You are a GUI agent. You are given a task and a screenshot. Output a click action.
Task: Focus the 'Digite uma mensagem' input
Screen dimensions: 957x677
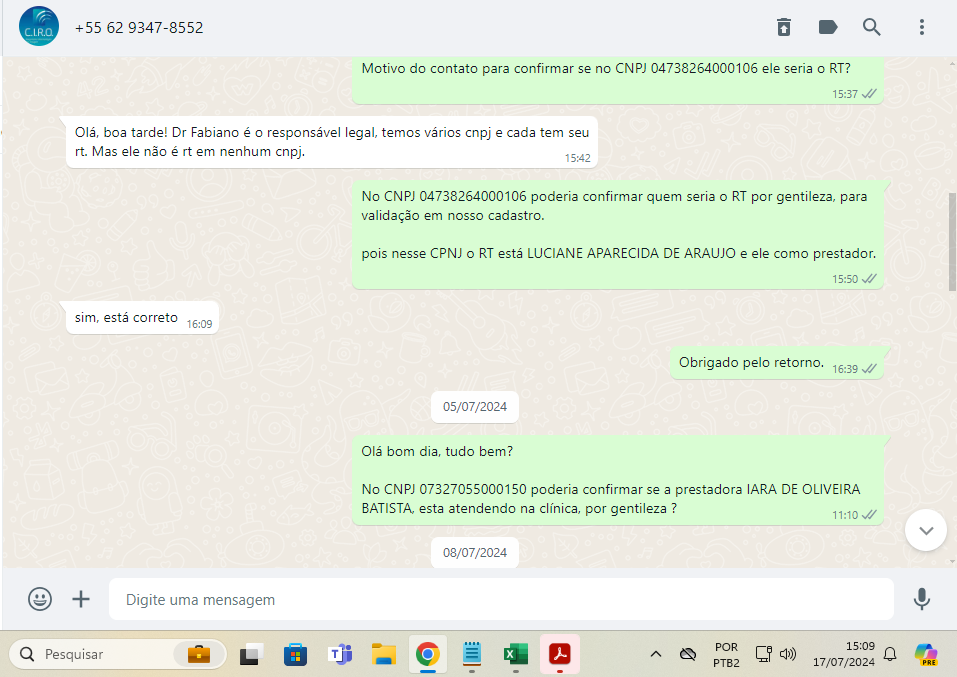pos(501,599)
